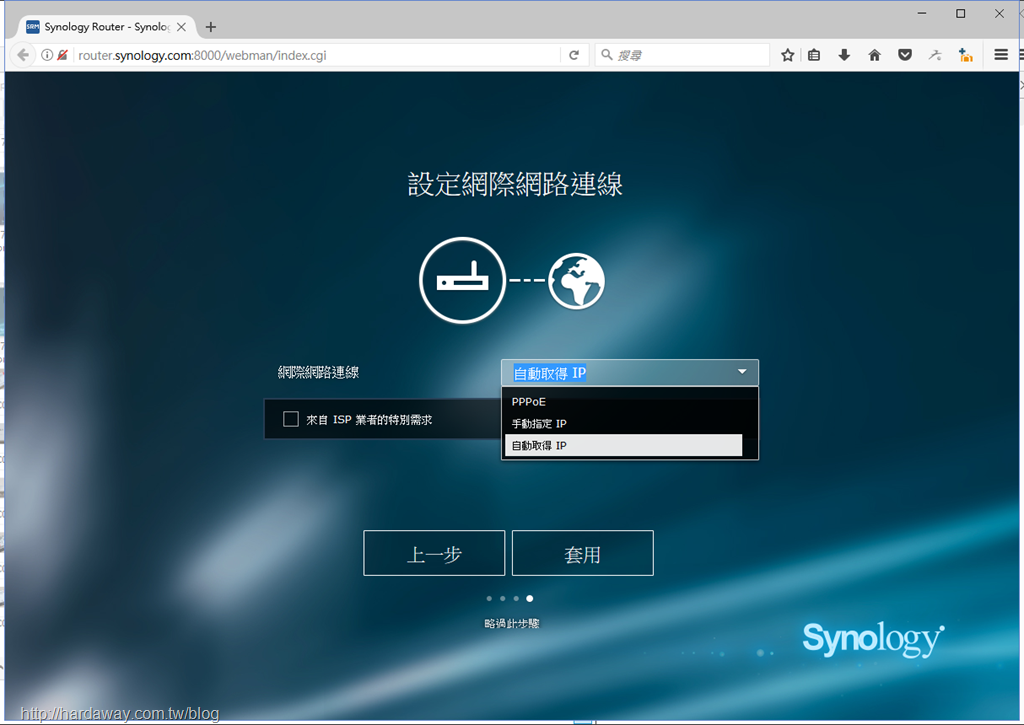1024x725 pixels.
Task: Open the site information icon
Action: [47, 55]
